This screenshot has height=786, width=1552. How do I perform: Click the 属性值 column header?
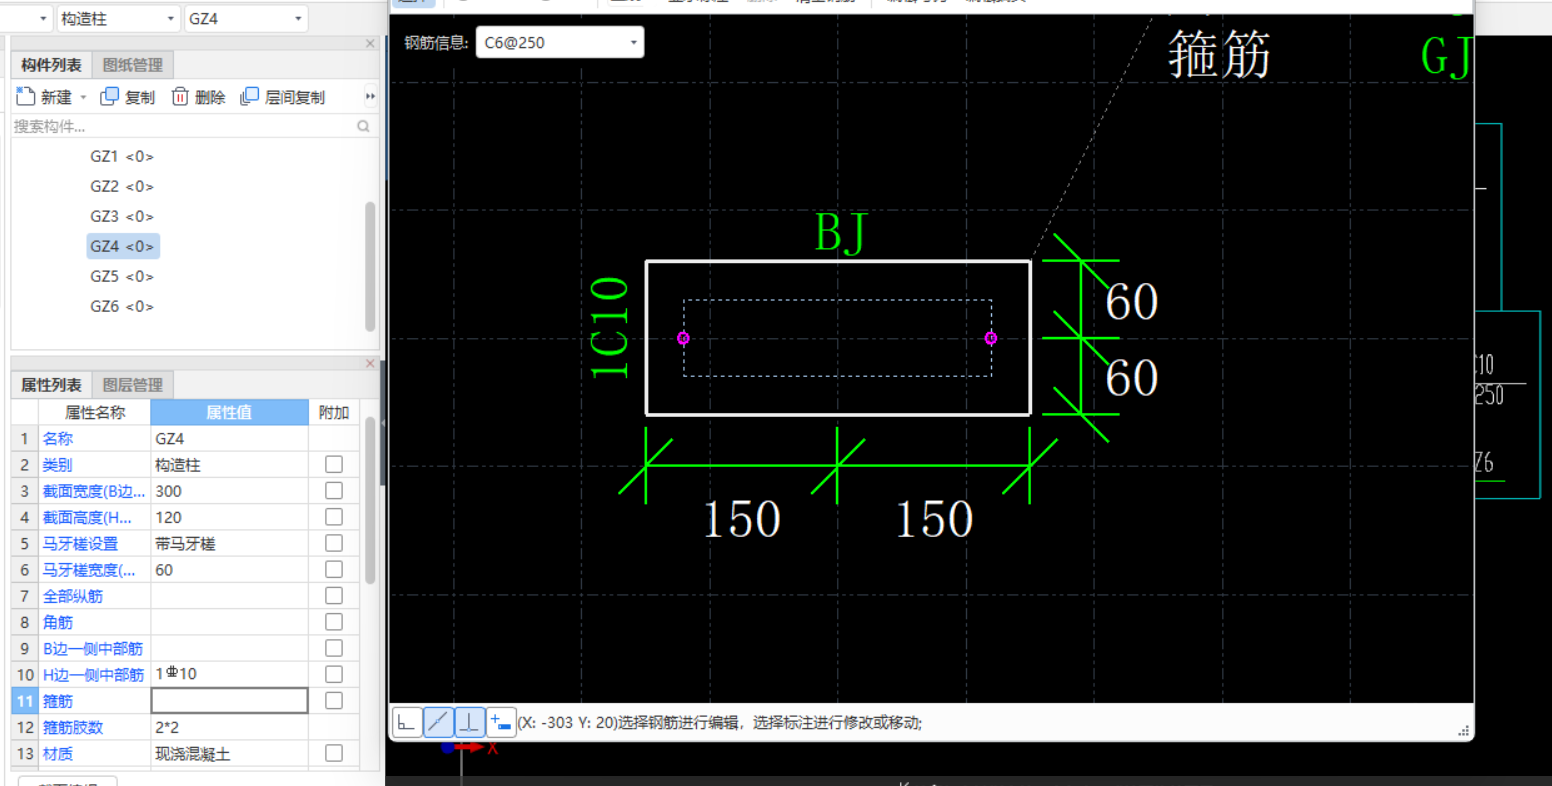(x=229, y=412)
